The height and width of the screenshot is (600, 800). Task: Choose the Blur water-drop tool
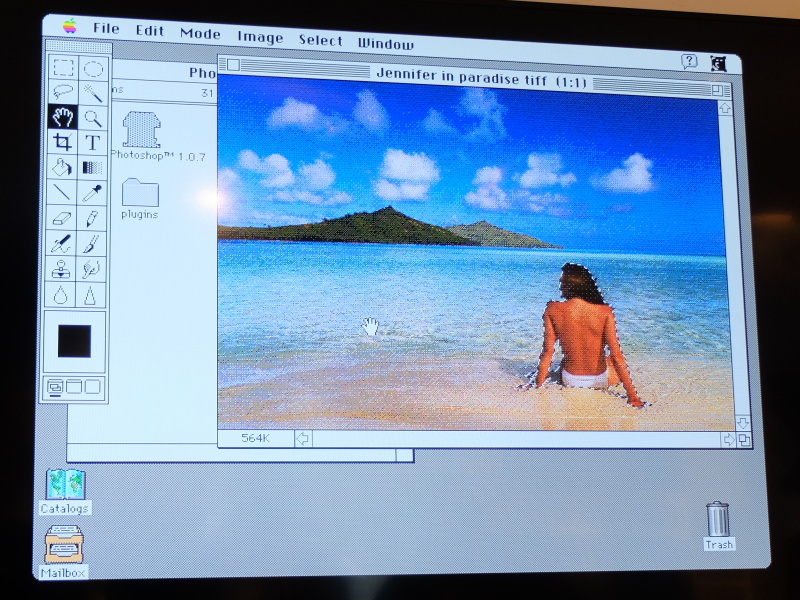coord(62,293)
